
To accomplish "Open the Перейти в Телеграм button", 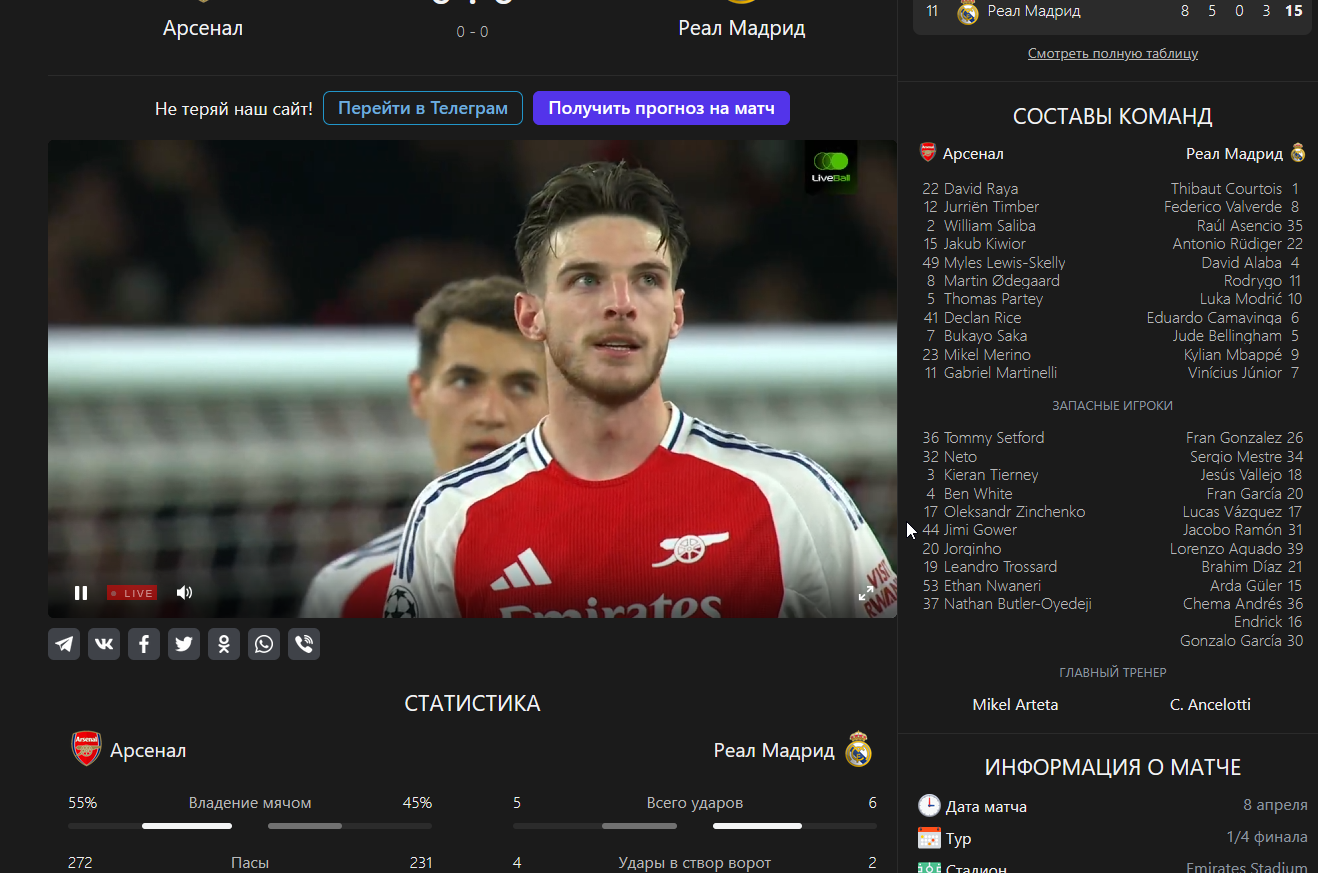I will (423, 108).
